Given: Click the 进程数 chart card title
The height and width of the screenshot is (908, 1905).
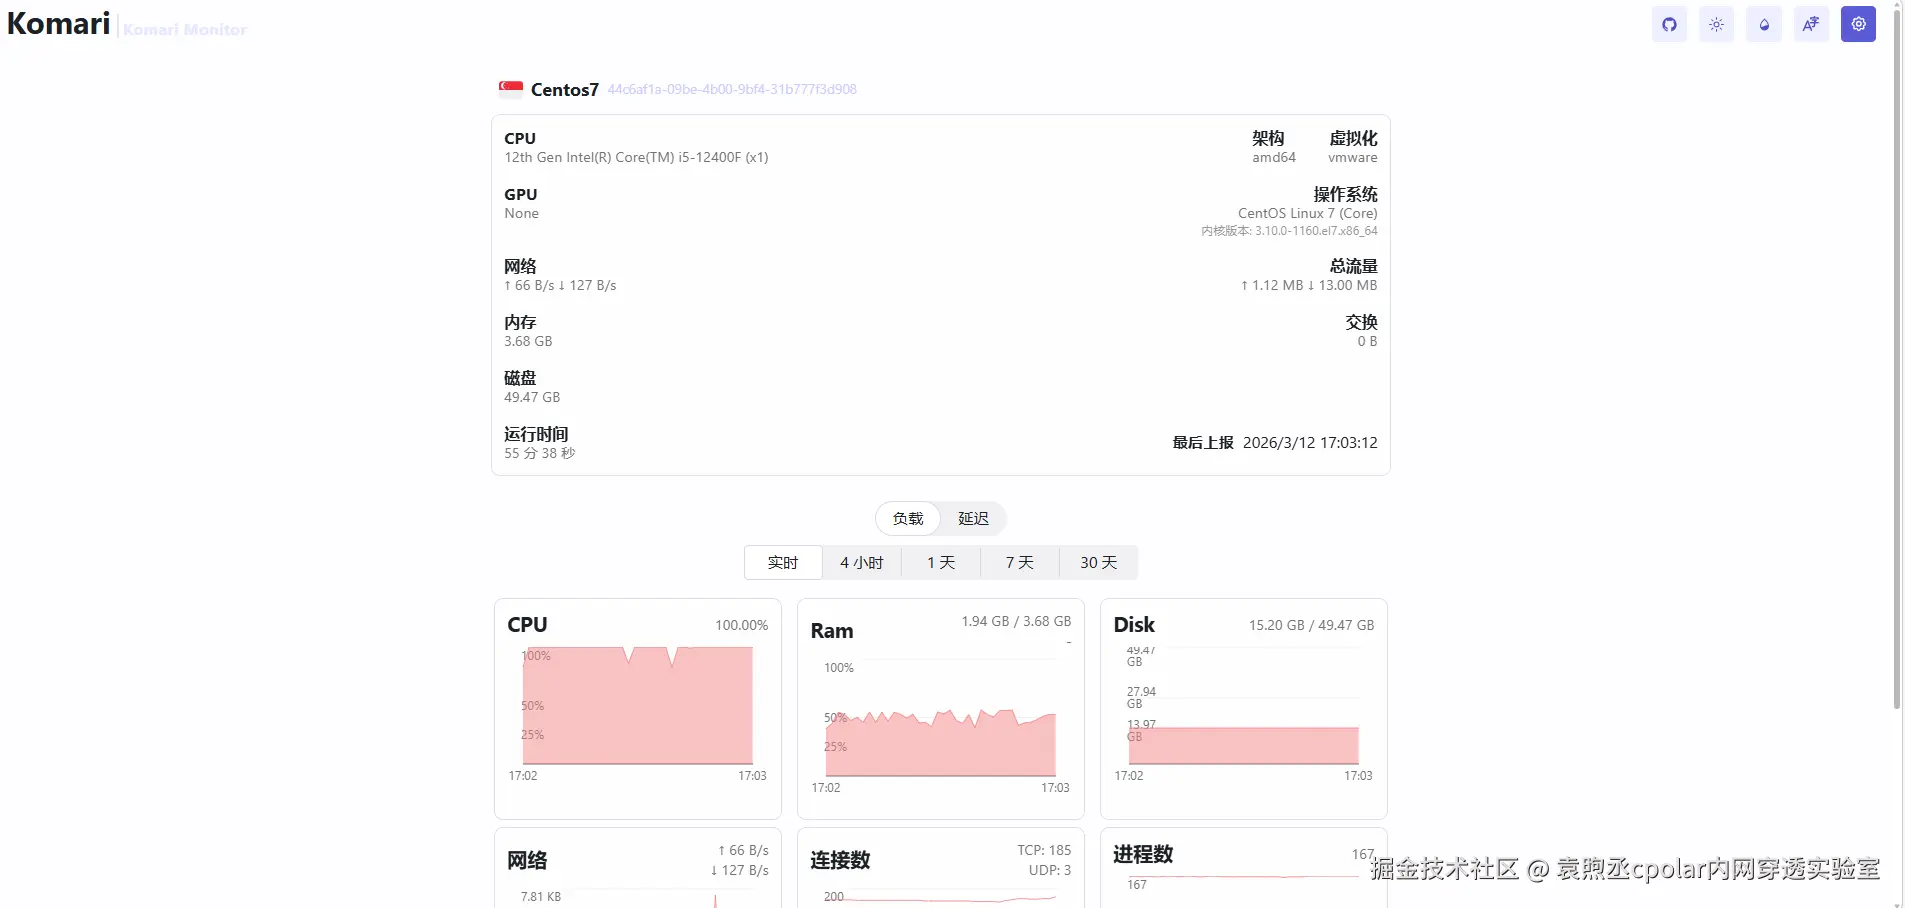Looking at the screenshot, I should coord(1143,854).
